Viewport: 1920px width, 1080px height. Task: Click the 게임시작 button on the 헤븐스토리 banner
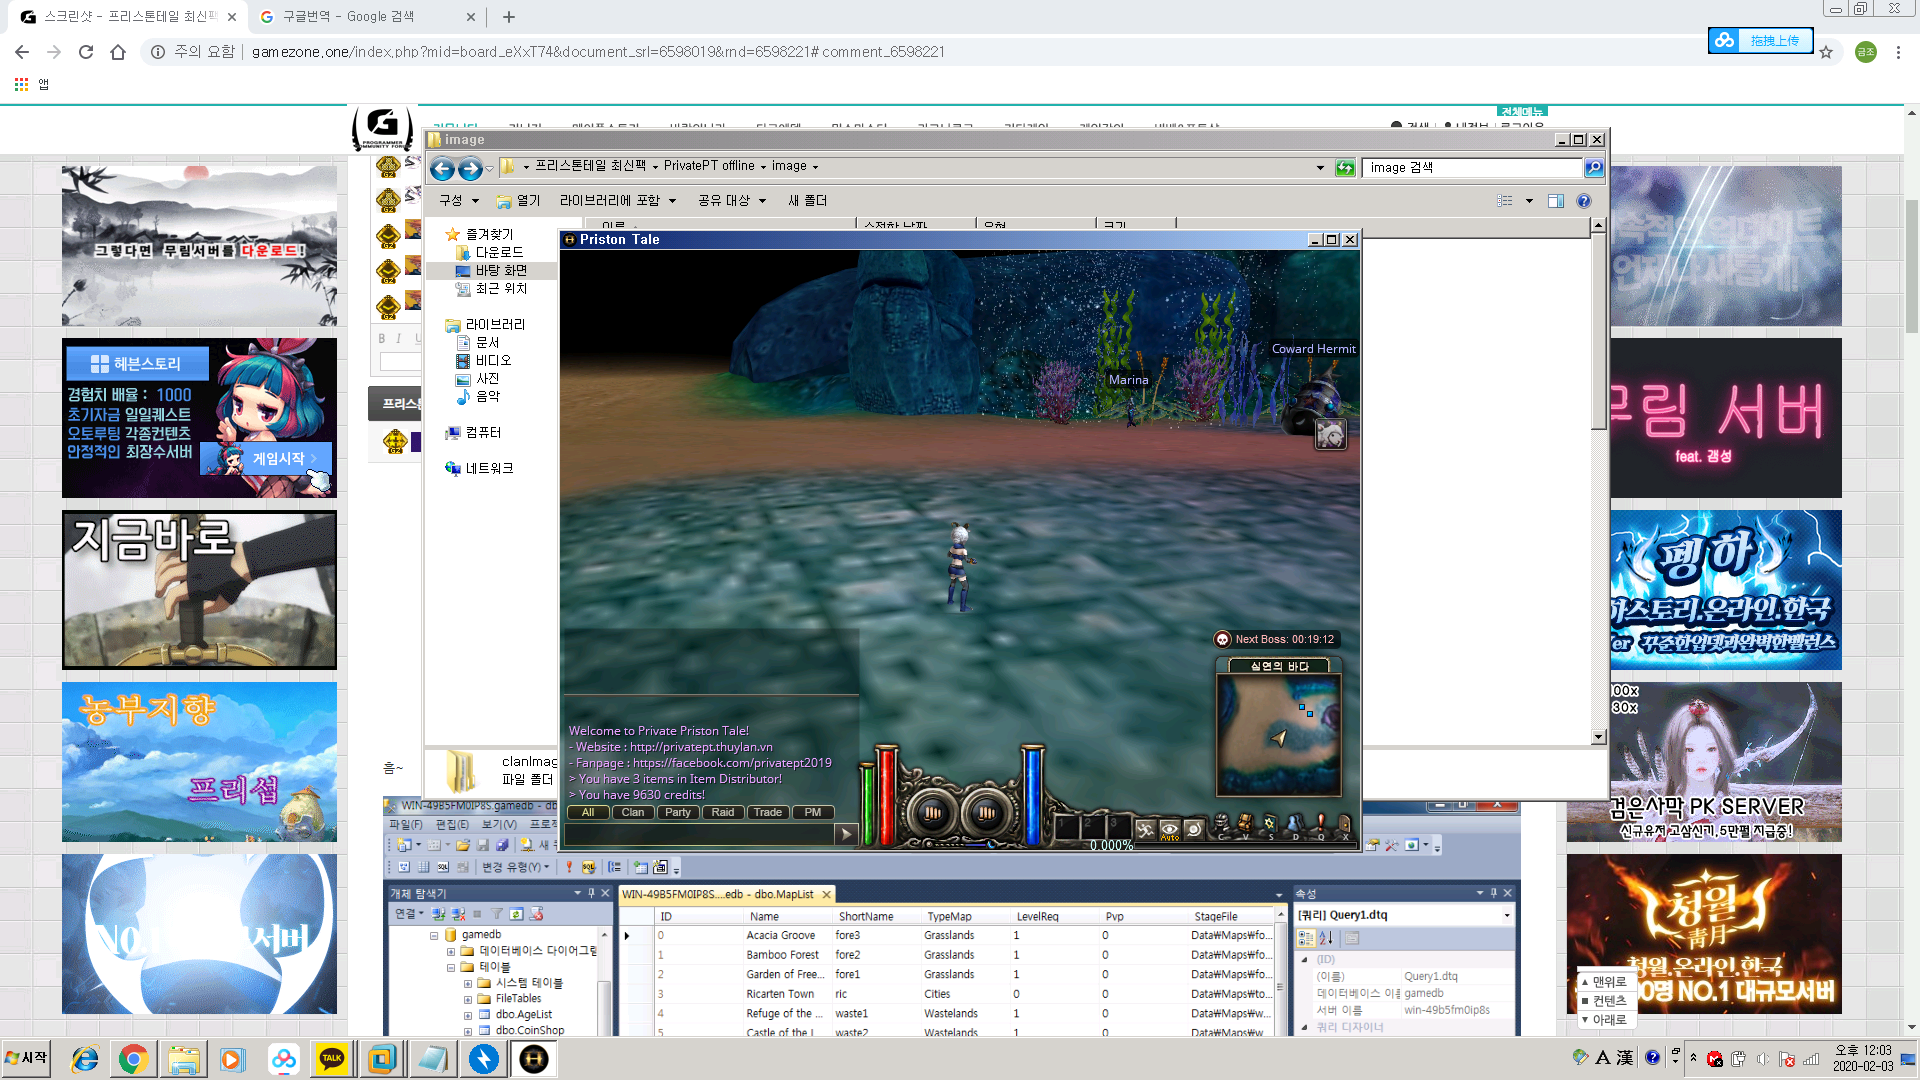266,459
